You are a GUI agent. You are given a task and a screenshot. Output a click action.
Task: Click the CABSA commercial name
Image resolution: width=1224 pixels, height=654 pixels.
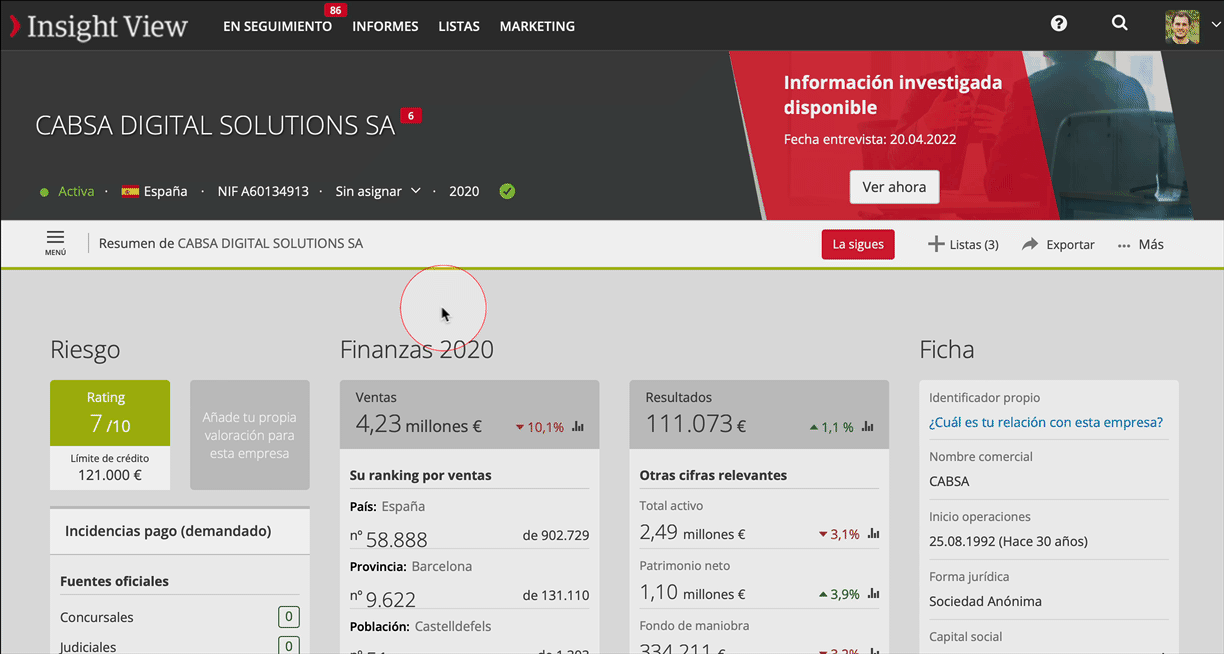[x=949, y=481]
